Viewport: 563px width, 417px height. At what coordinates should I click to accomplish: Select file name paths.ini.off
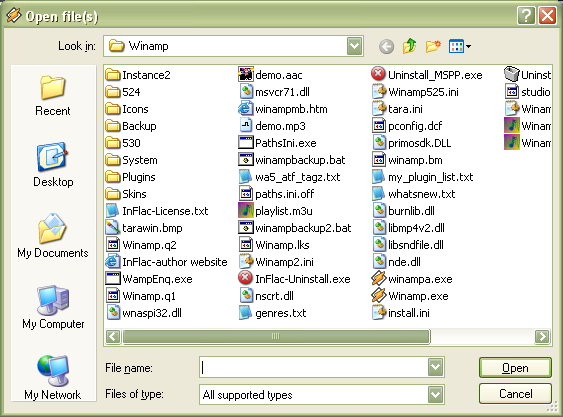pyautogui.click(x=285, y=194)
